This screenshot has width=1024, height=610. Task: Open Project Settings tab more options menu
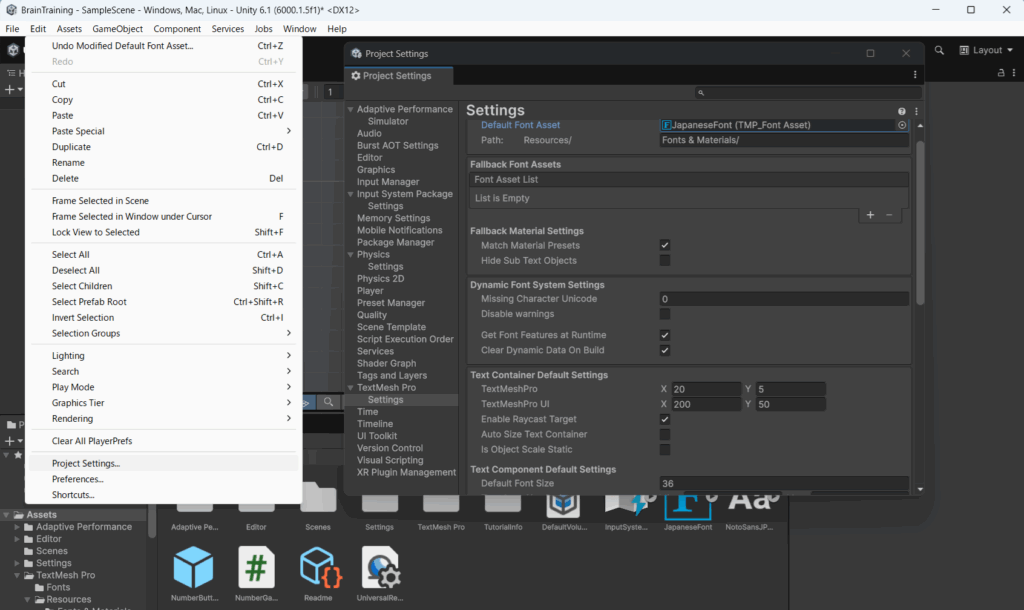pyautogui.click(x=915, y=75)
